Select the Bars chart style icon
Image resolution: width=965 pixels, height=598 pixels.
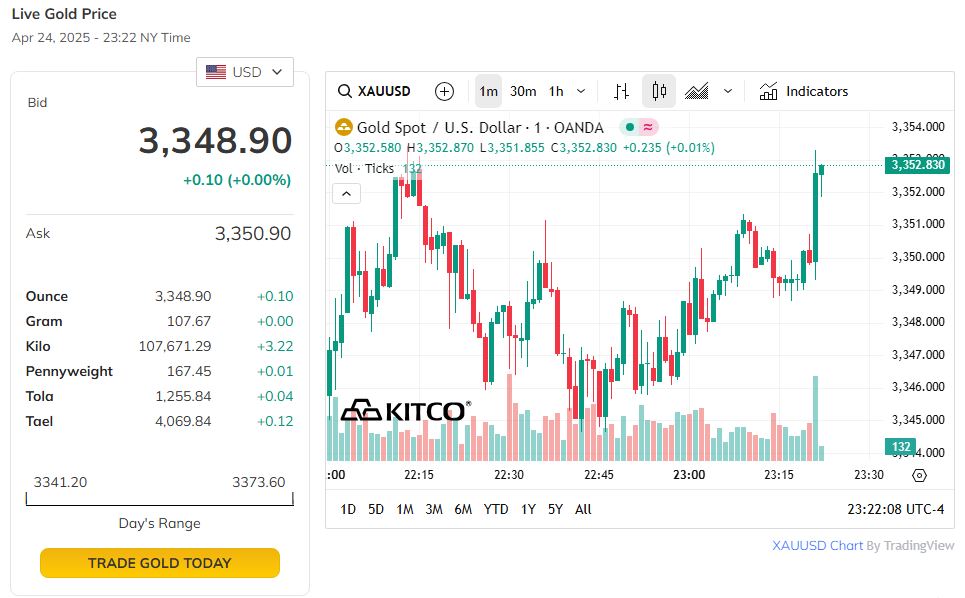pos(621,91)
